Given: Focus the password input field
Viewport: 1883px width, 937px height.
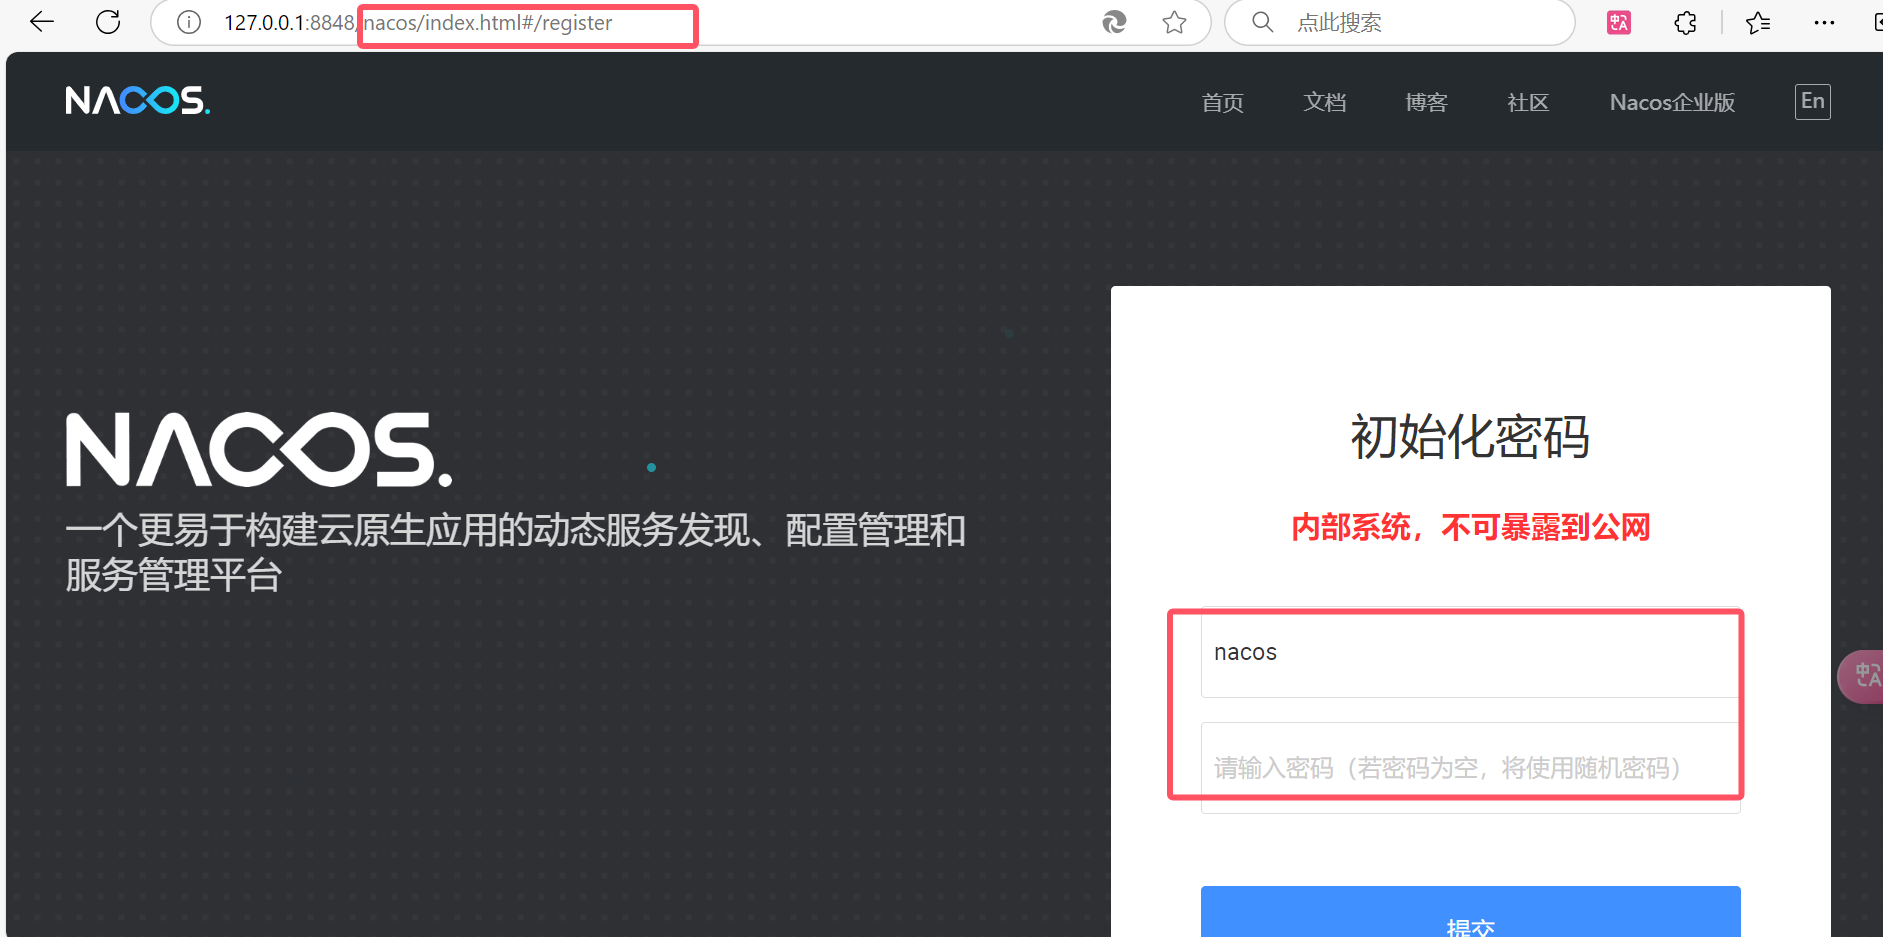Looking at the screenshot, I should tap(1470, 767).
